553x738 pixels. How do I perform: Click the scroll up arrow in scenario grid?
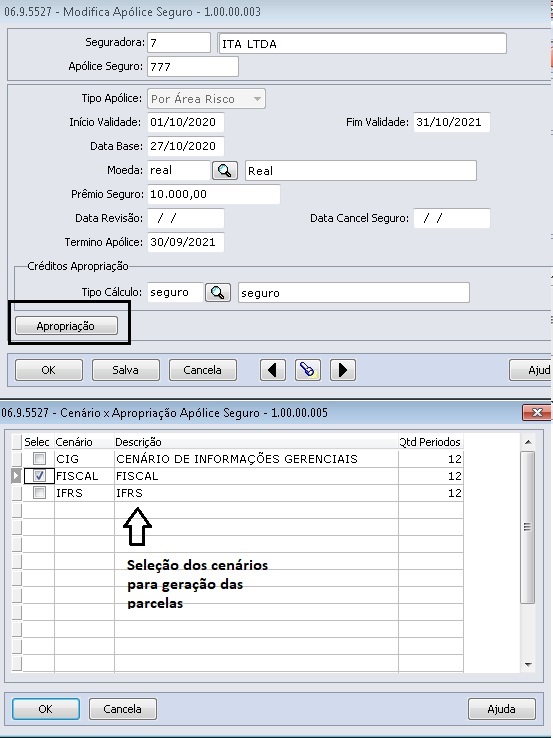(x=528, y=442)
